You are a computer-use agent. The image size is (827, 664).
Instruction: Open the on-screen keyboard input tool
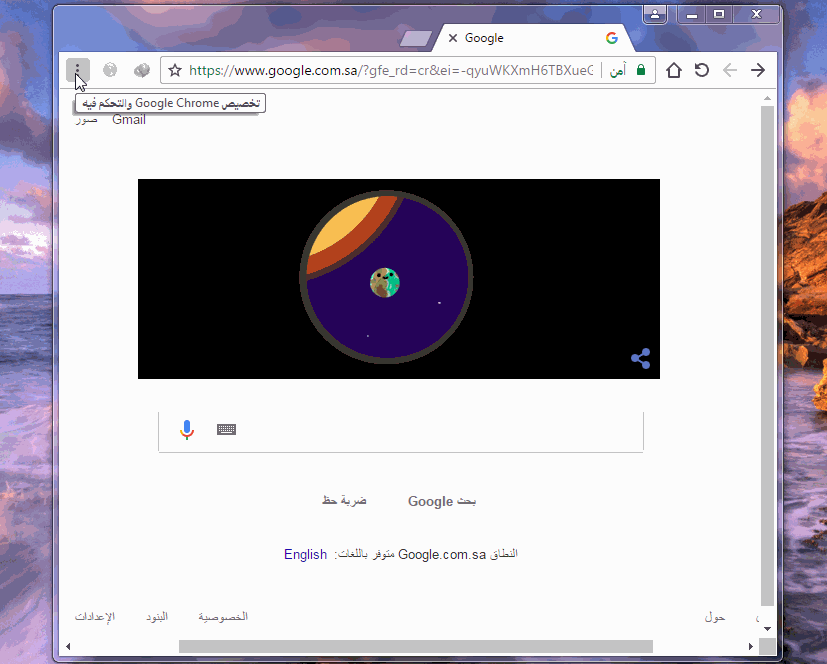pos(226,430)
